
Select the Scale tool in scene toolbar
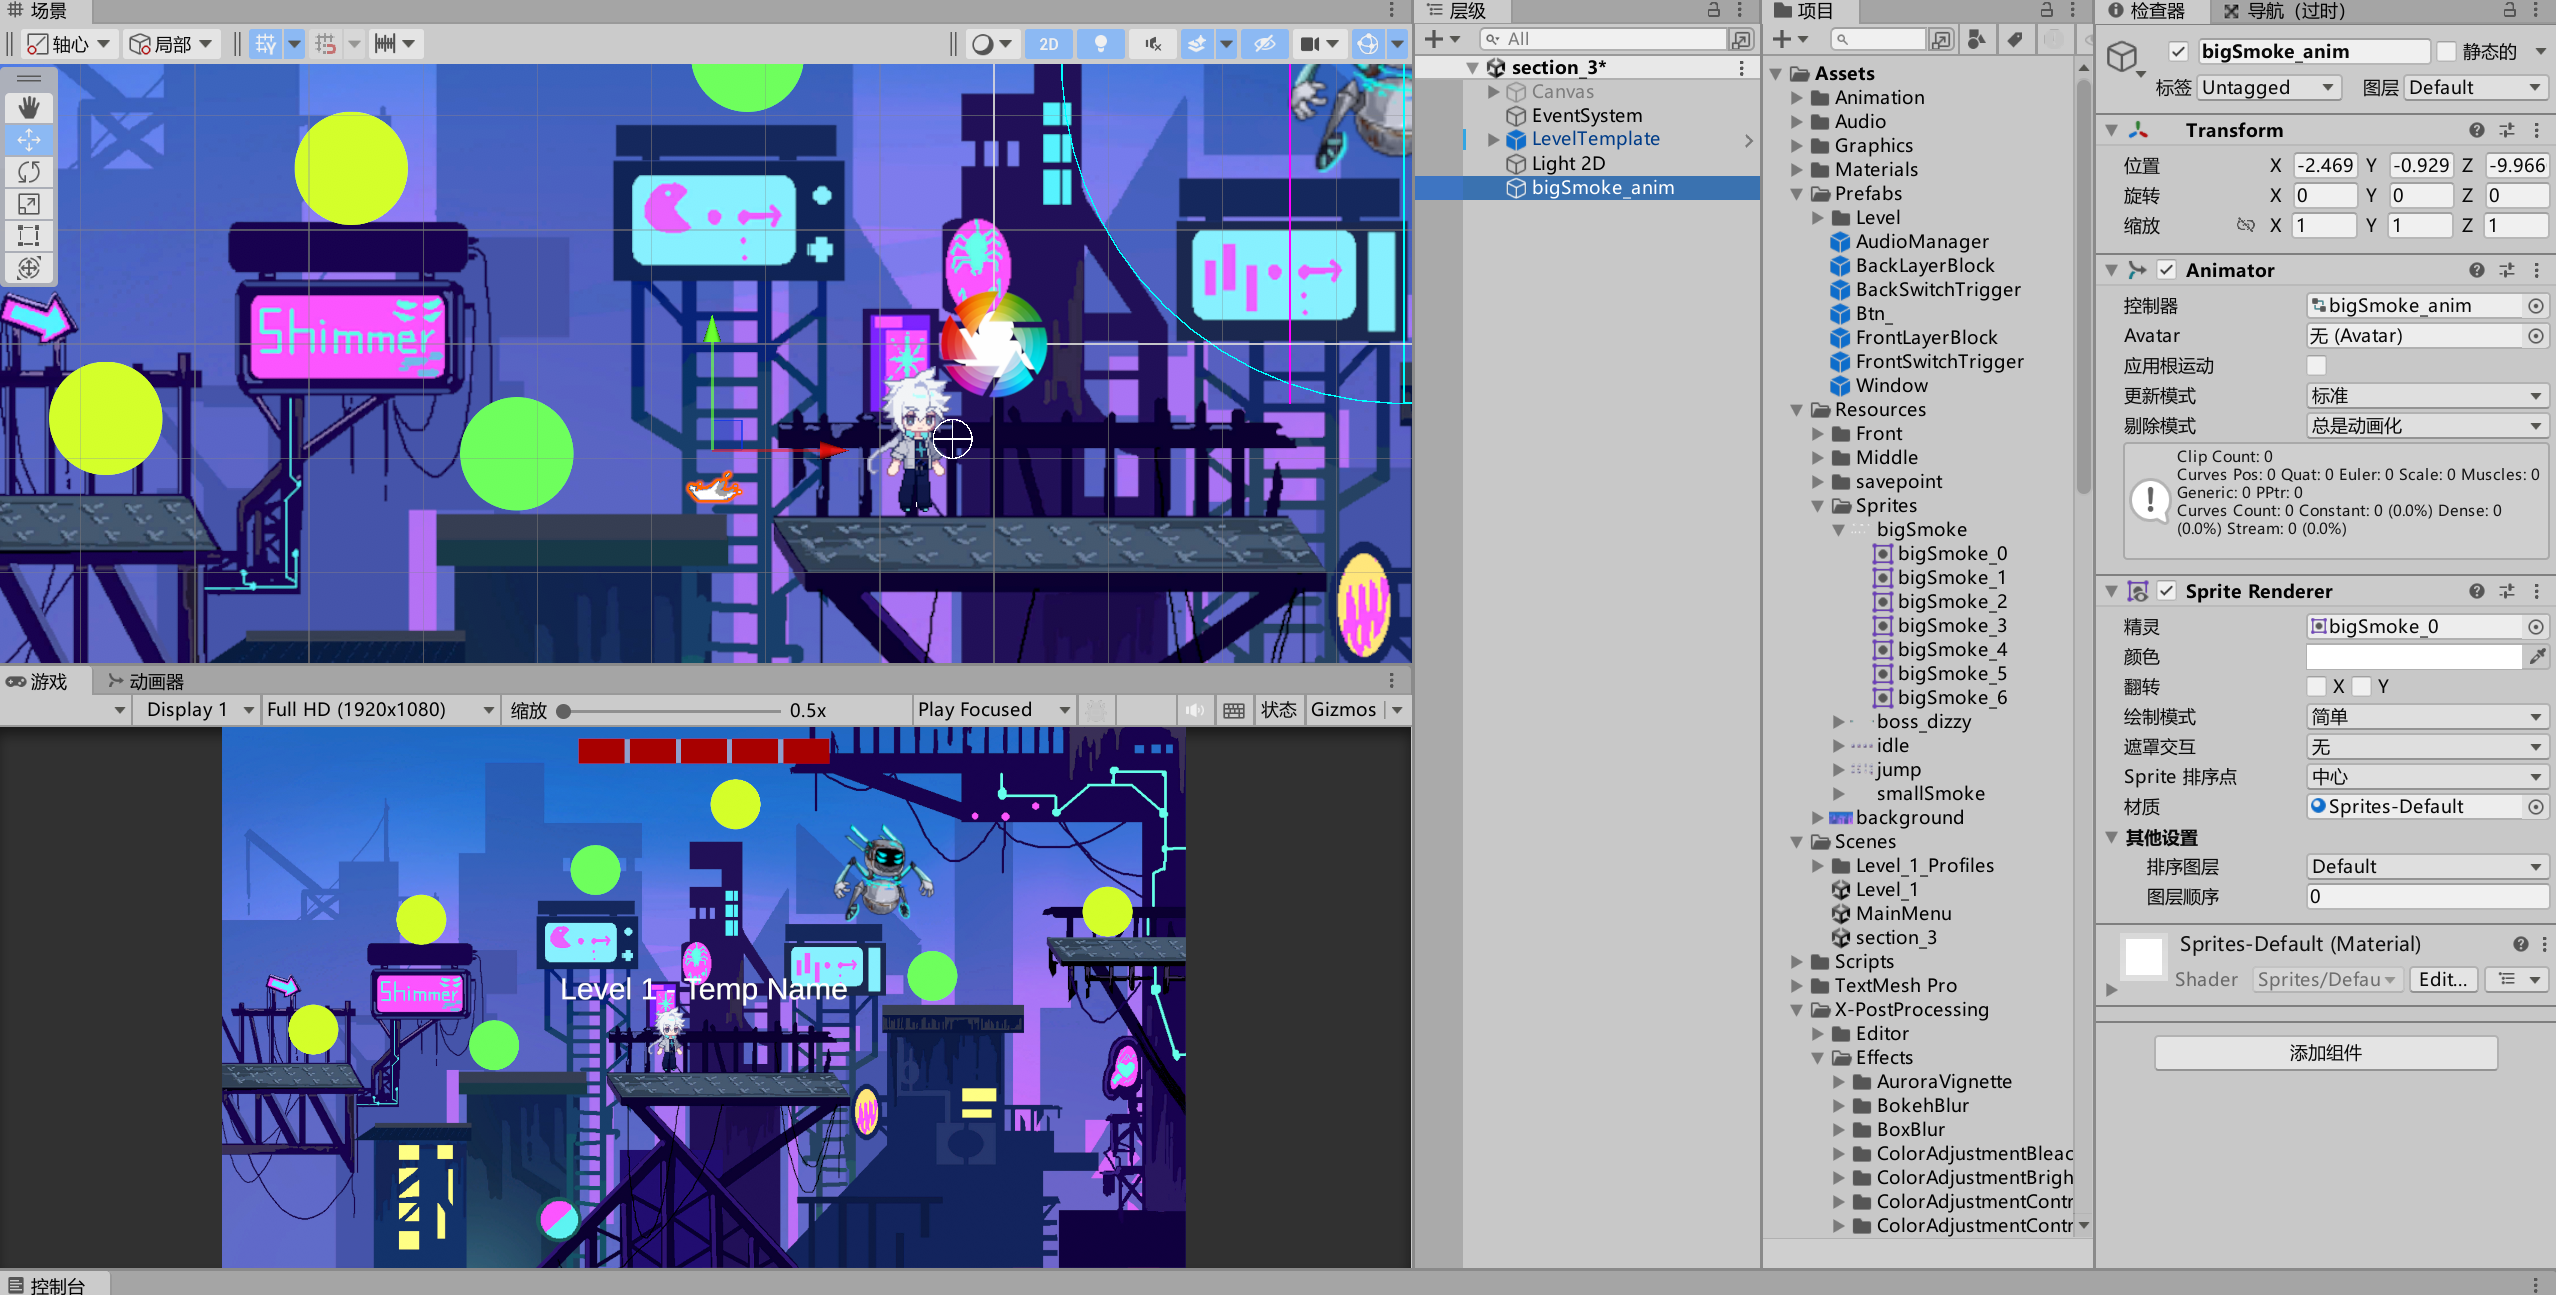click(x=29, y=204)
